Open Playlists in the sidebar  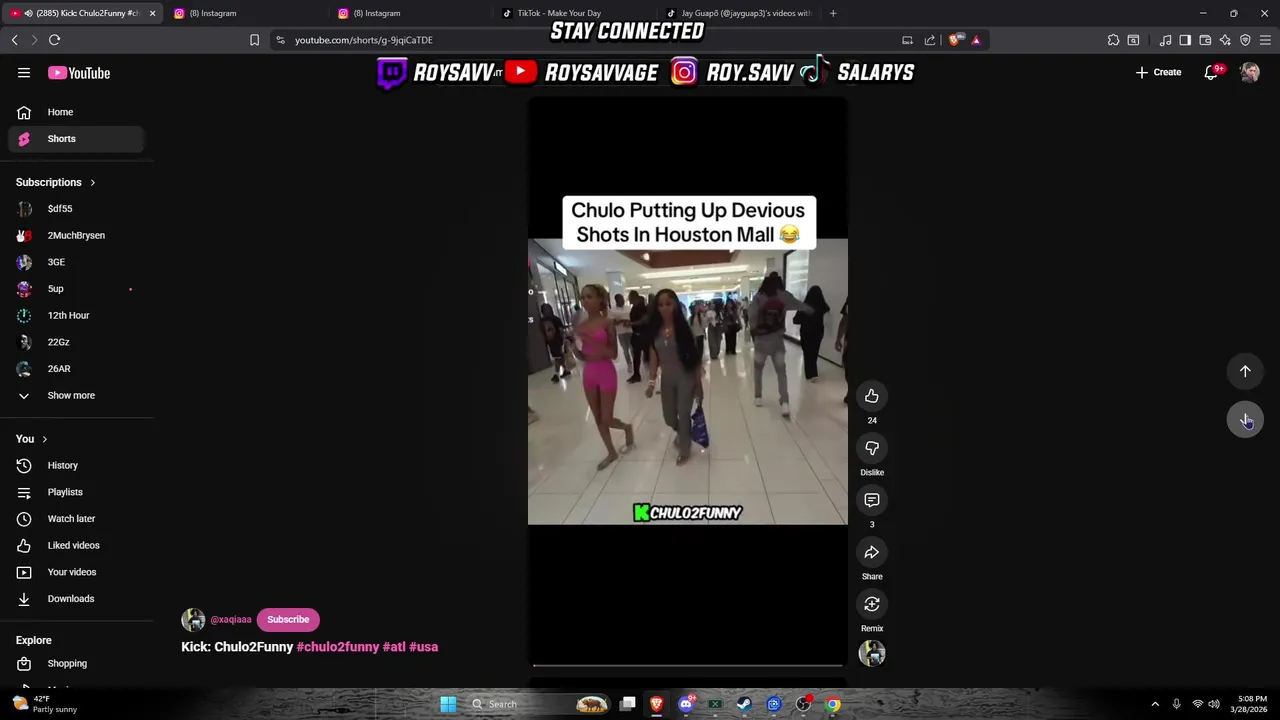tap(76, 492)
